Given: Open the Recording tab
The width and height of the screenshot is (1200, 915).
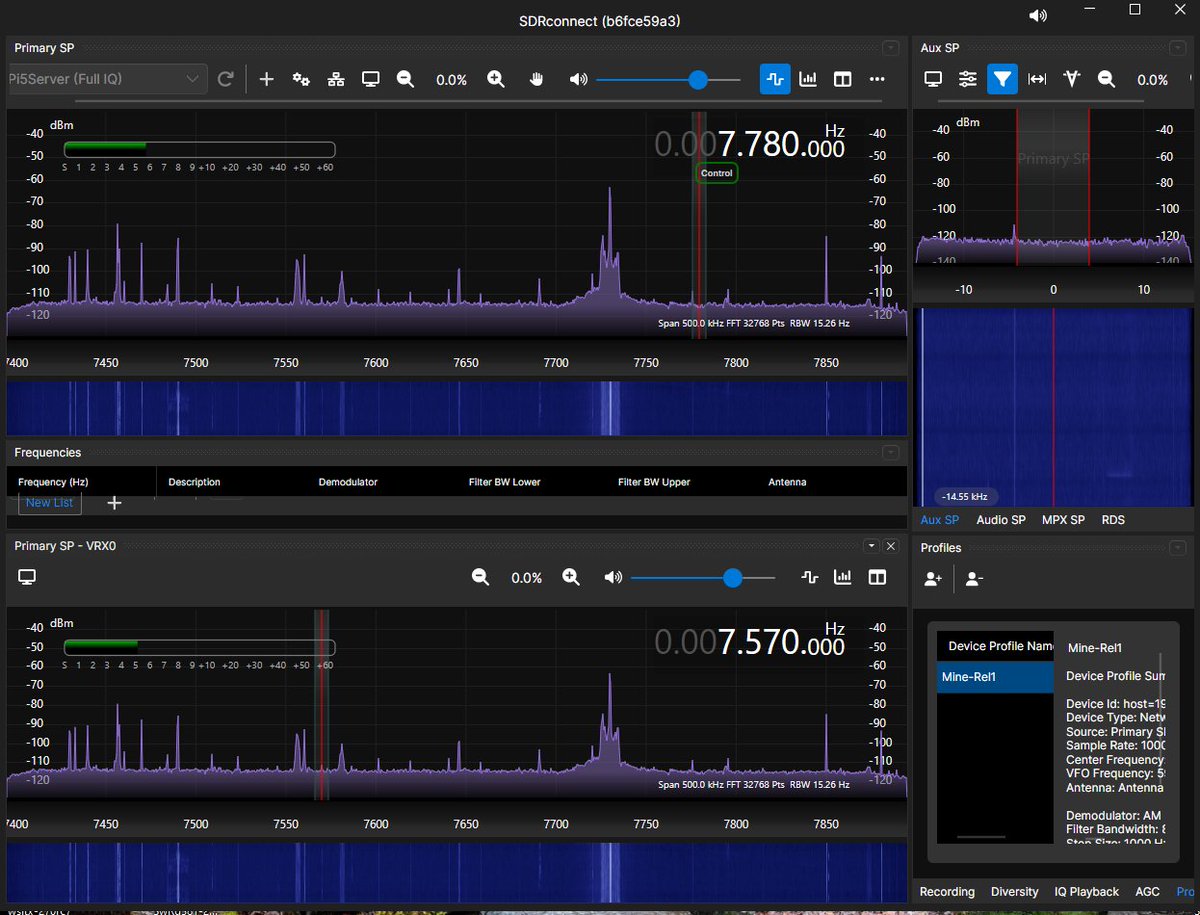Looking at the screenshot, I should pyautogui.click(x=947, y=891).
